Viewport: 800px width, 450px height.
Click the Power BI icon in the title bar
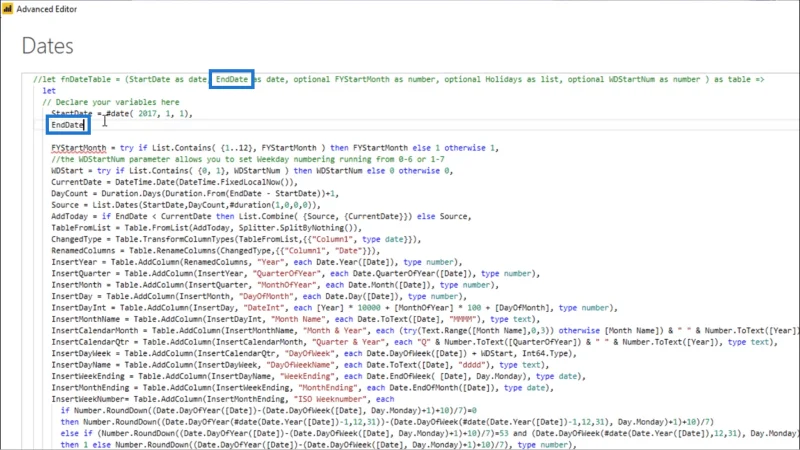click(x=8, y=9)
